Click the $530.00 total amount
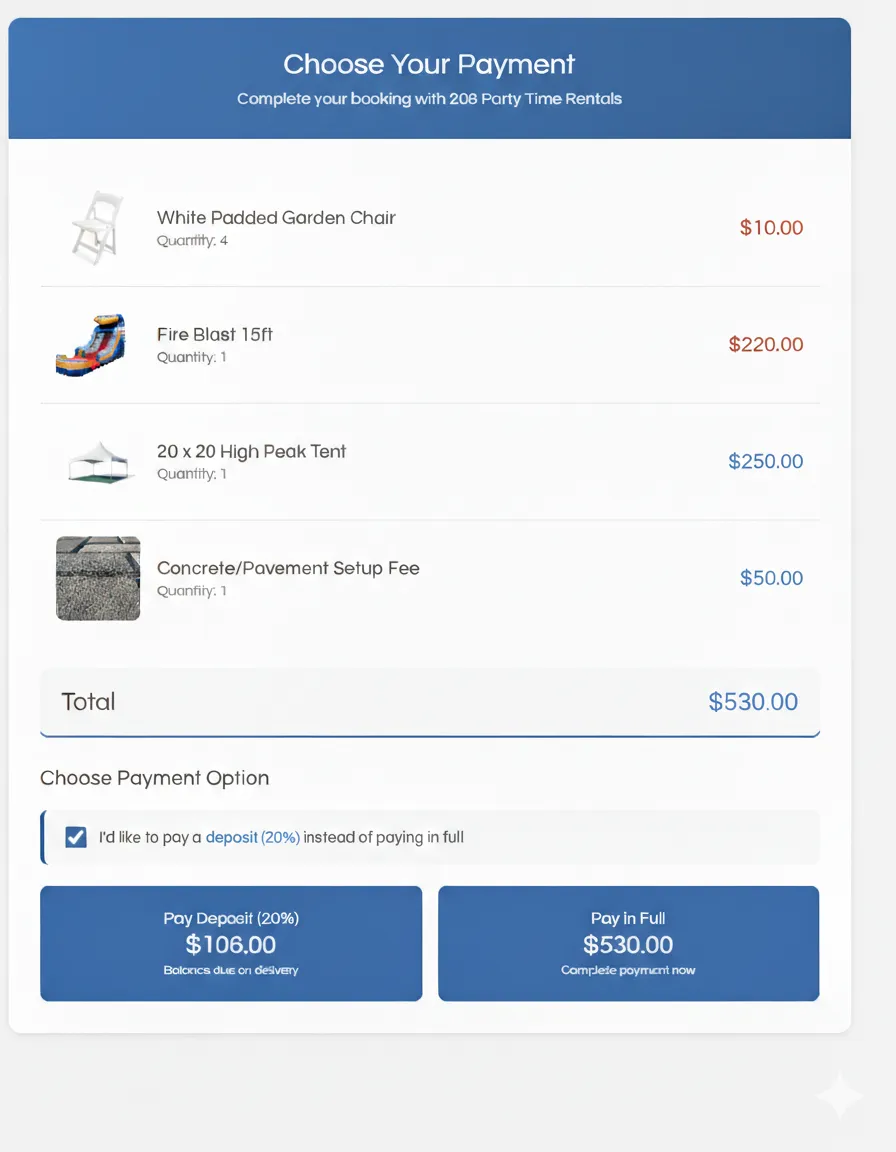896x1152 pixels. 753,702
